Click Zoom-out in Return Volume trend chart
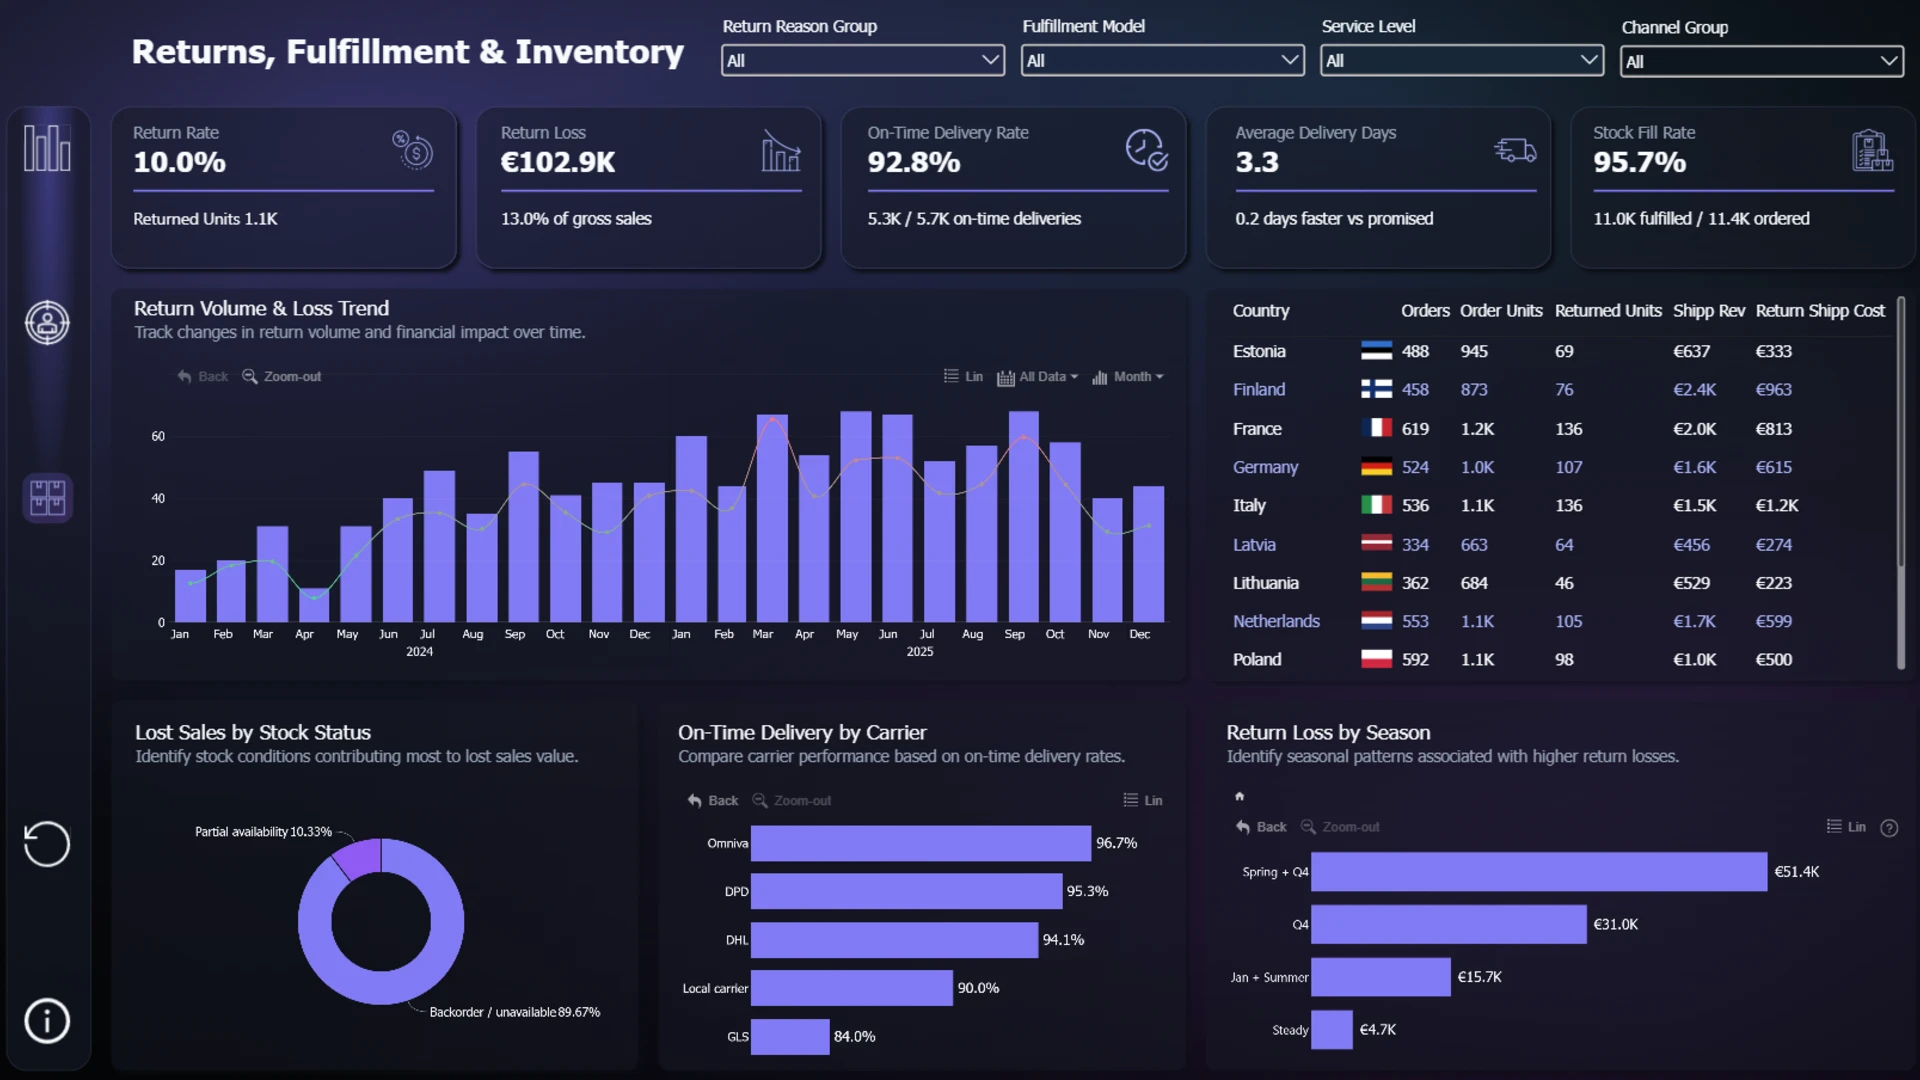This screenshot has width=1920, height=1080. point(282,377)
